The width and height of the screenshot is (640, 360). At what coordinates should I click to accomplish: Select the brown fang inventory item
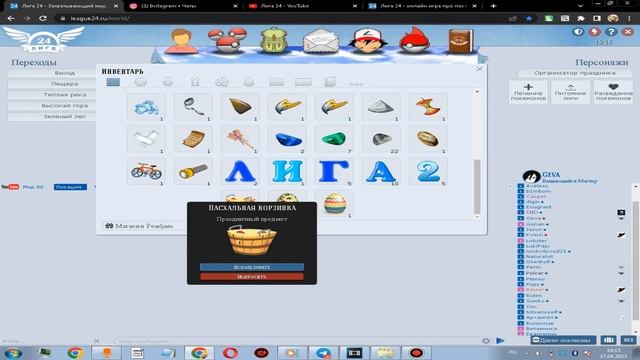pyautogui.click(x=240, y=107)
